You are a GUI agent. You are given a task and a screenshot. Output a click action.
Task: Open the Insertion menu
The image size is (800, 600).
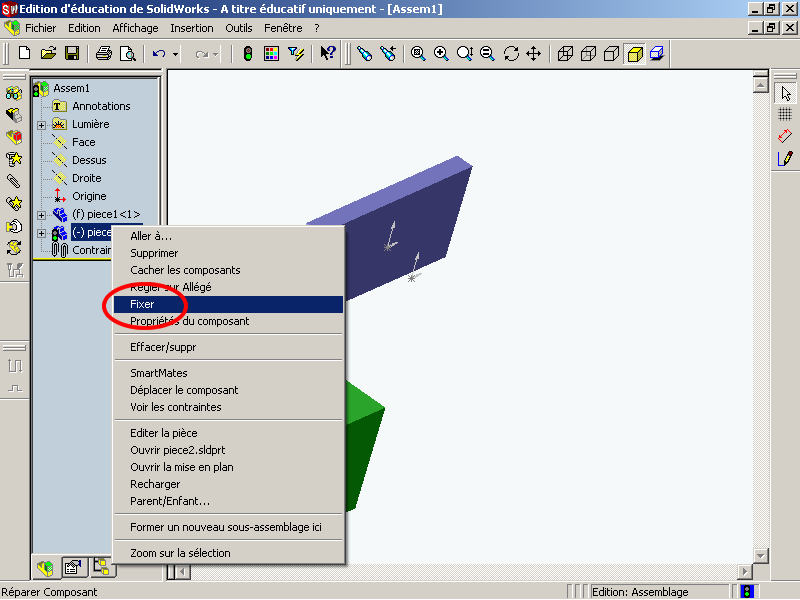(x=192, y=28)
